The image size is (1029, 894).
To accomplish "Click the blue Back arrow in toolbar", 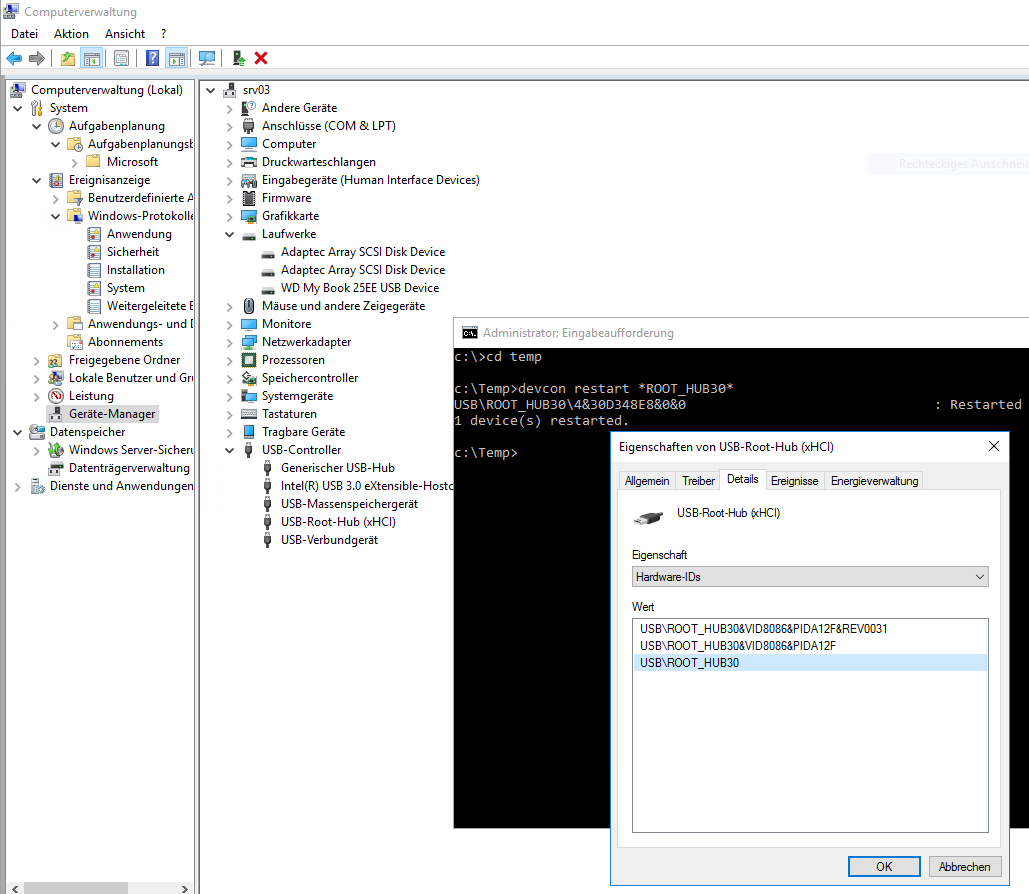I will [14, 59].
